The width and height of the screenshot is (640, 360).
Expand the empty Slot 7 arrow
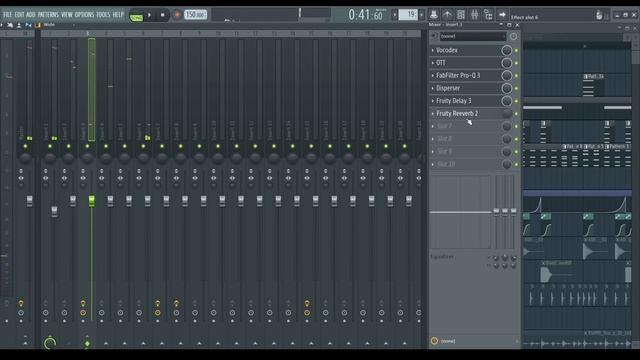433,126
